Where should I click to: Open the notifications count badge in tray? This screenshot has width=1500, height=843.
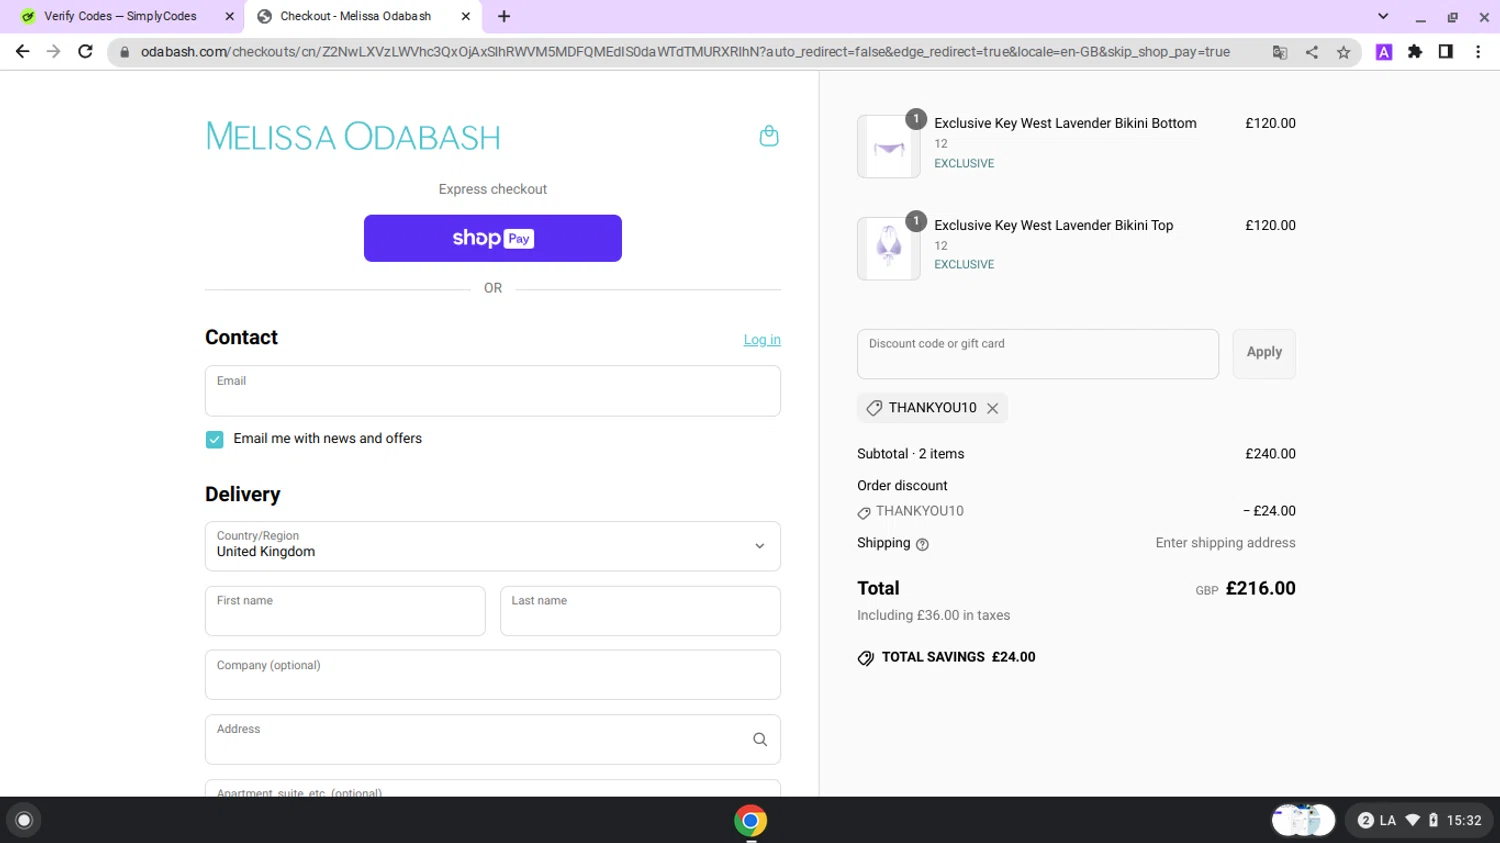(1366, 820)
